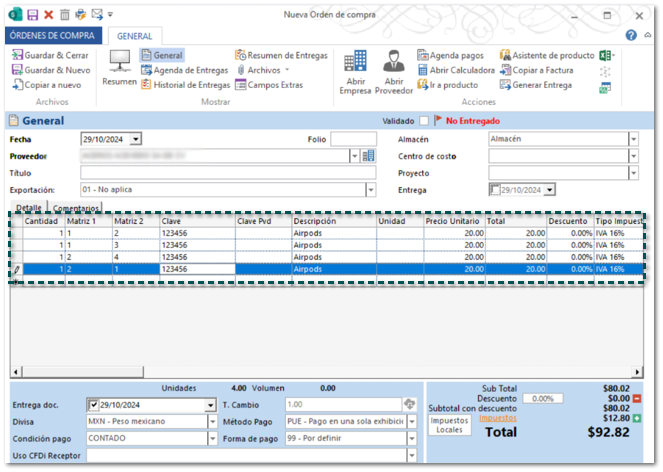Expand the Almacén dropdown
This screenshot has width=663, height=472.
coord(632,139)
